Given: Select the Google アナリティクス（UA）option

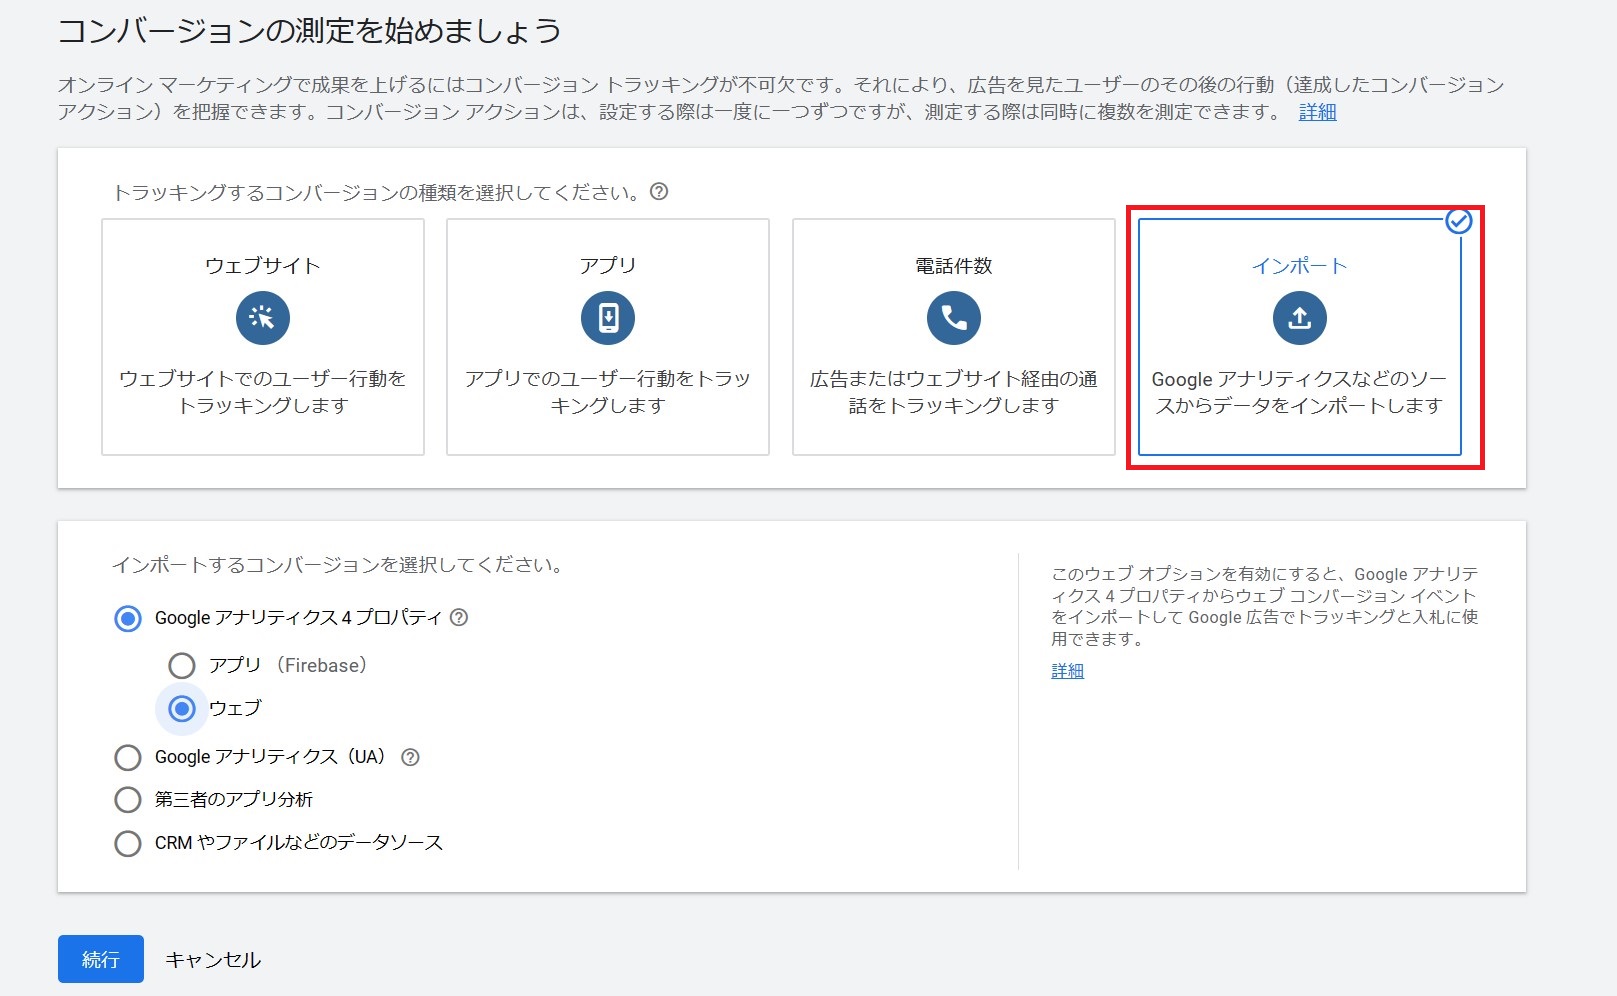Looking at the screenshot, I should coord(128,758).
